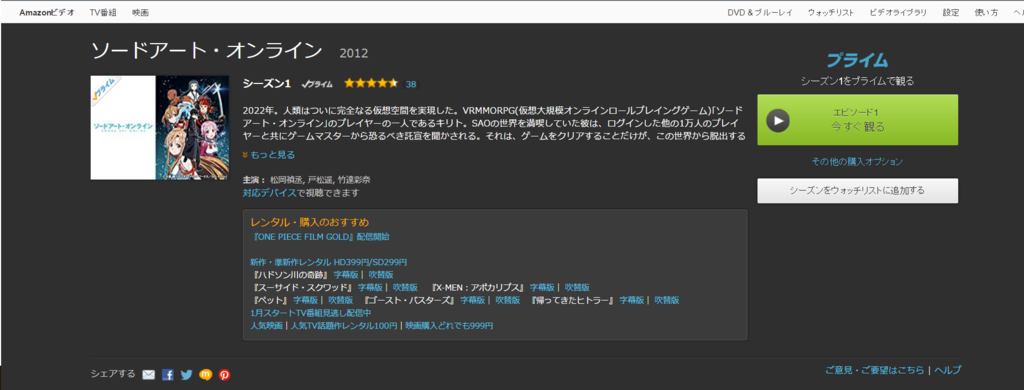Screen dimensions: 1024x390
Task: Share via the orange mixi icon
Action: pyautogui.click(x=206, y=375)
